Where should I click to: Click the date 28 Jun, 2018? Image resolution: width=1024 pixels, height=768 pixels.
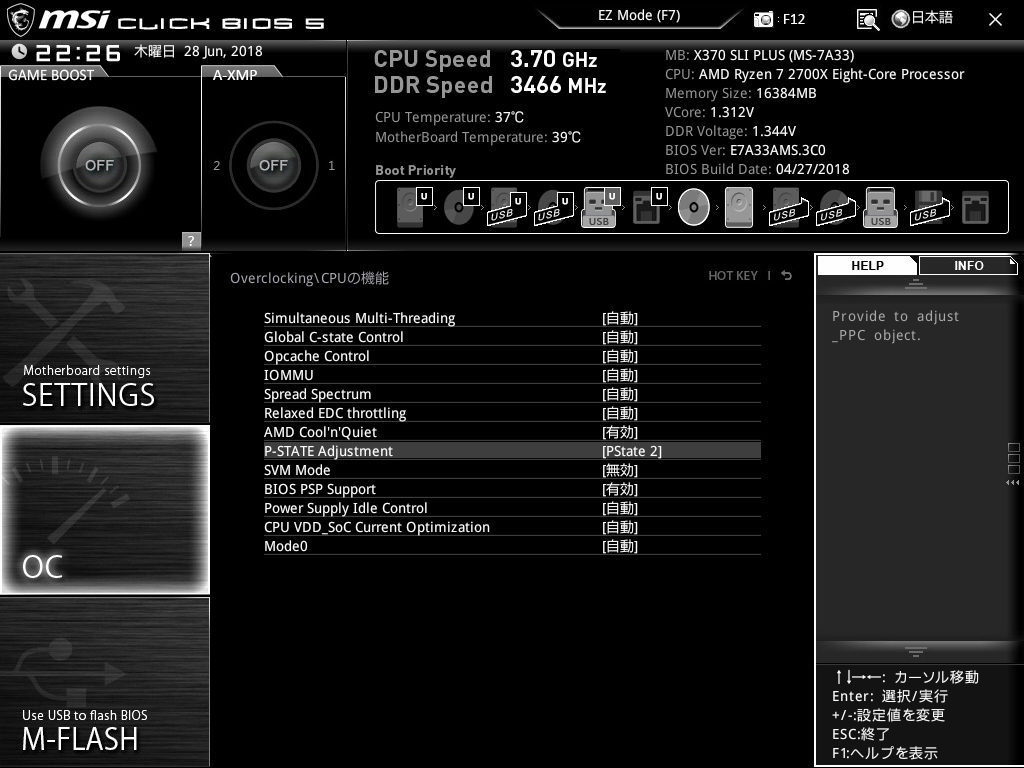point(223,51)
